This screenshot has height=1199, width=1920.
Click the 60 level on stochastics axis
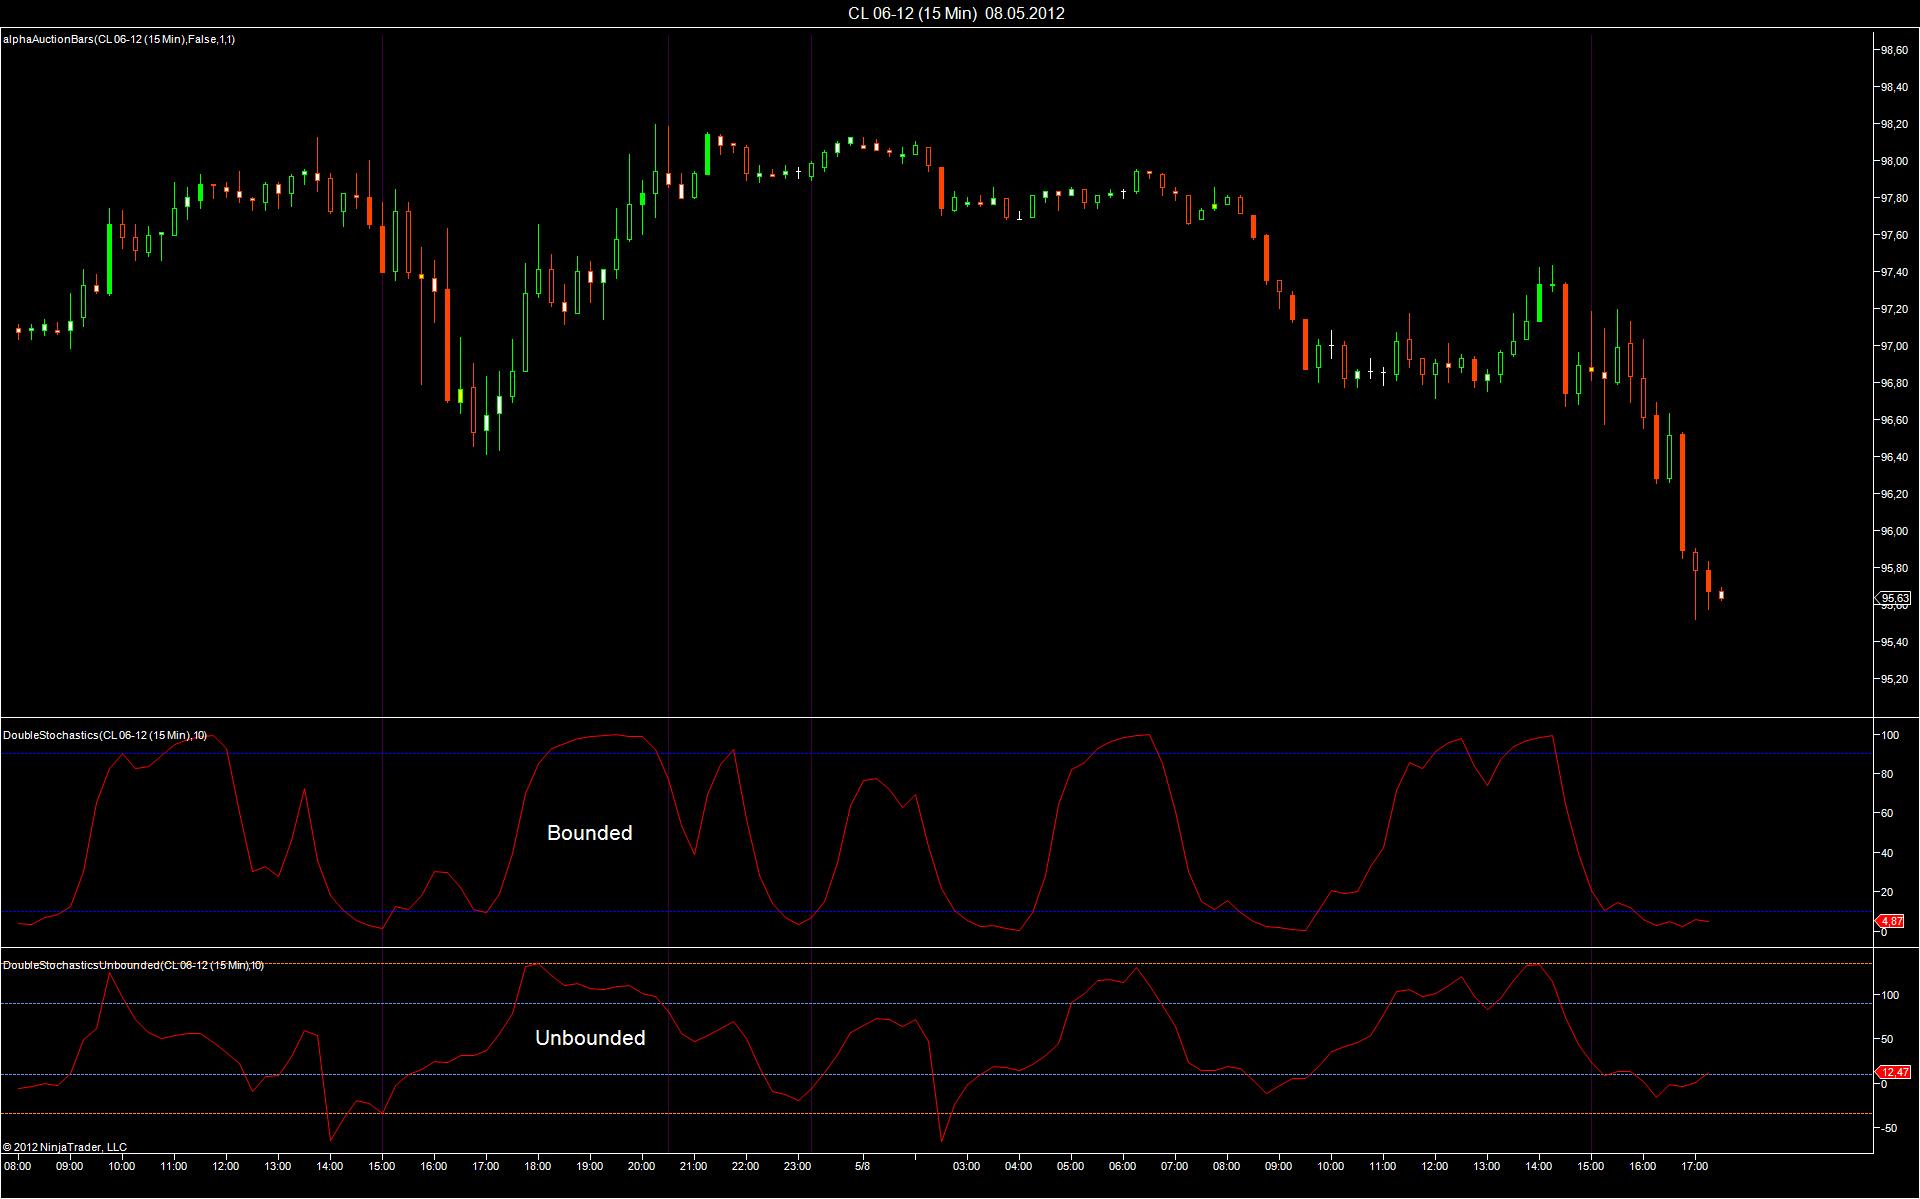pyautogui.click(x=1887, y=813)
